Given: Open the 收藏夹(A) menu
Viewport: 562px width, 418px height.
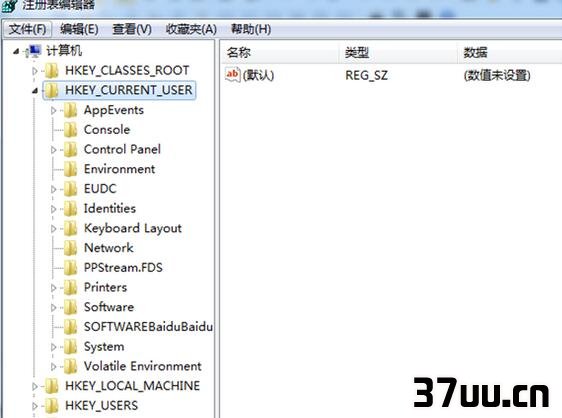Looking at the screenshot, I should click(x=191, y=29).
